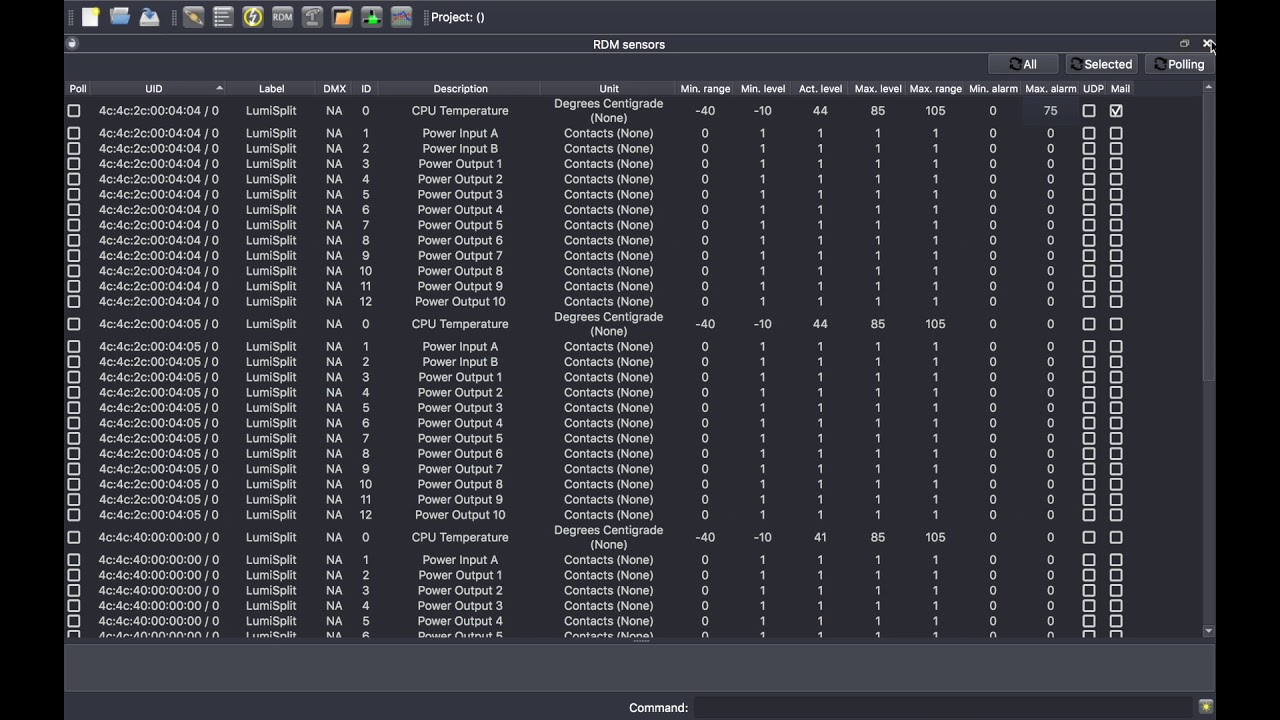Viewport: 1280px width, 720px height.
Task: Click the Act. level column header
Action: pos(820,89)
